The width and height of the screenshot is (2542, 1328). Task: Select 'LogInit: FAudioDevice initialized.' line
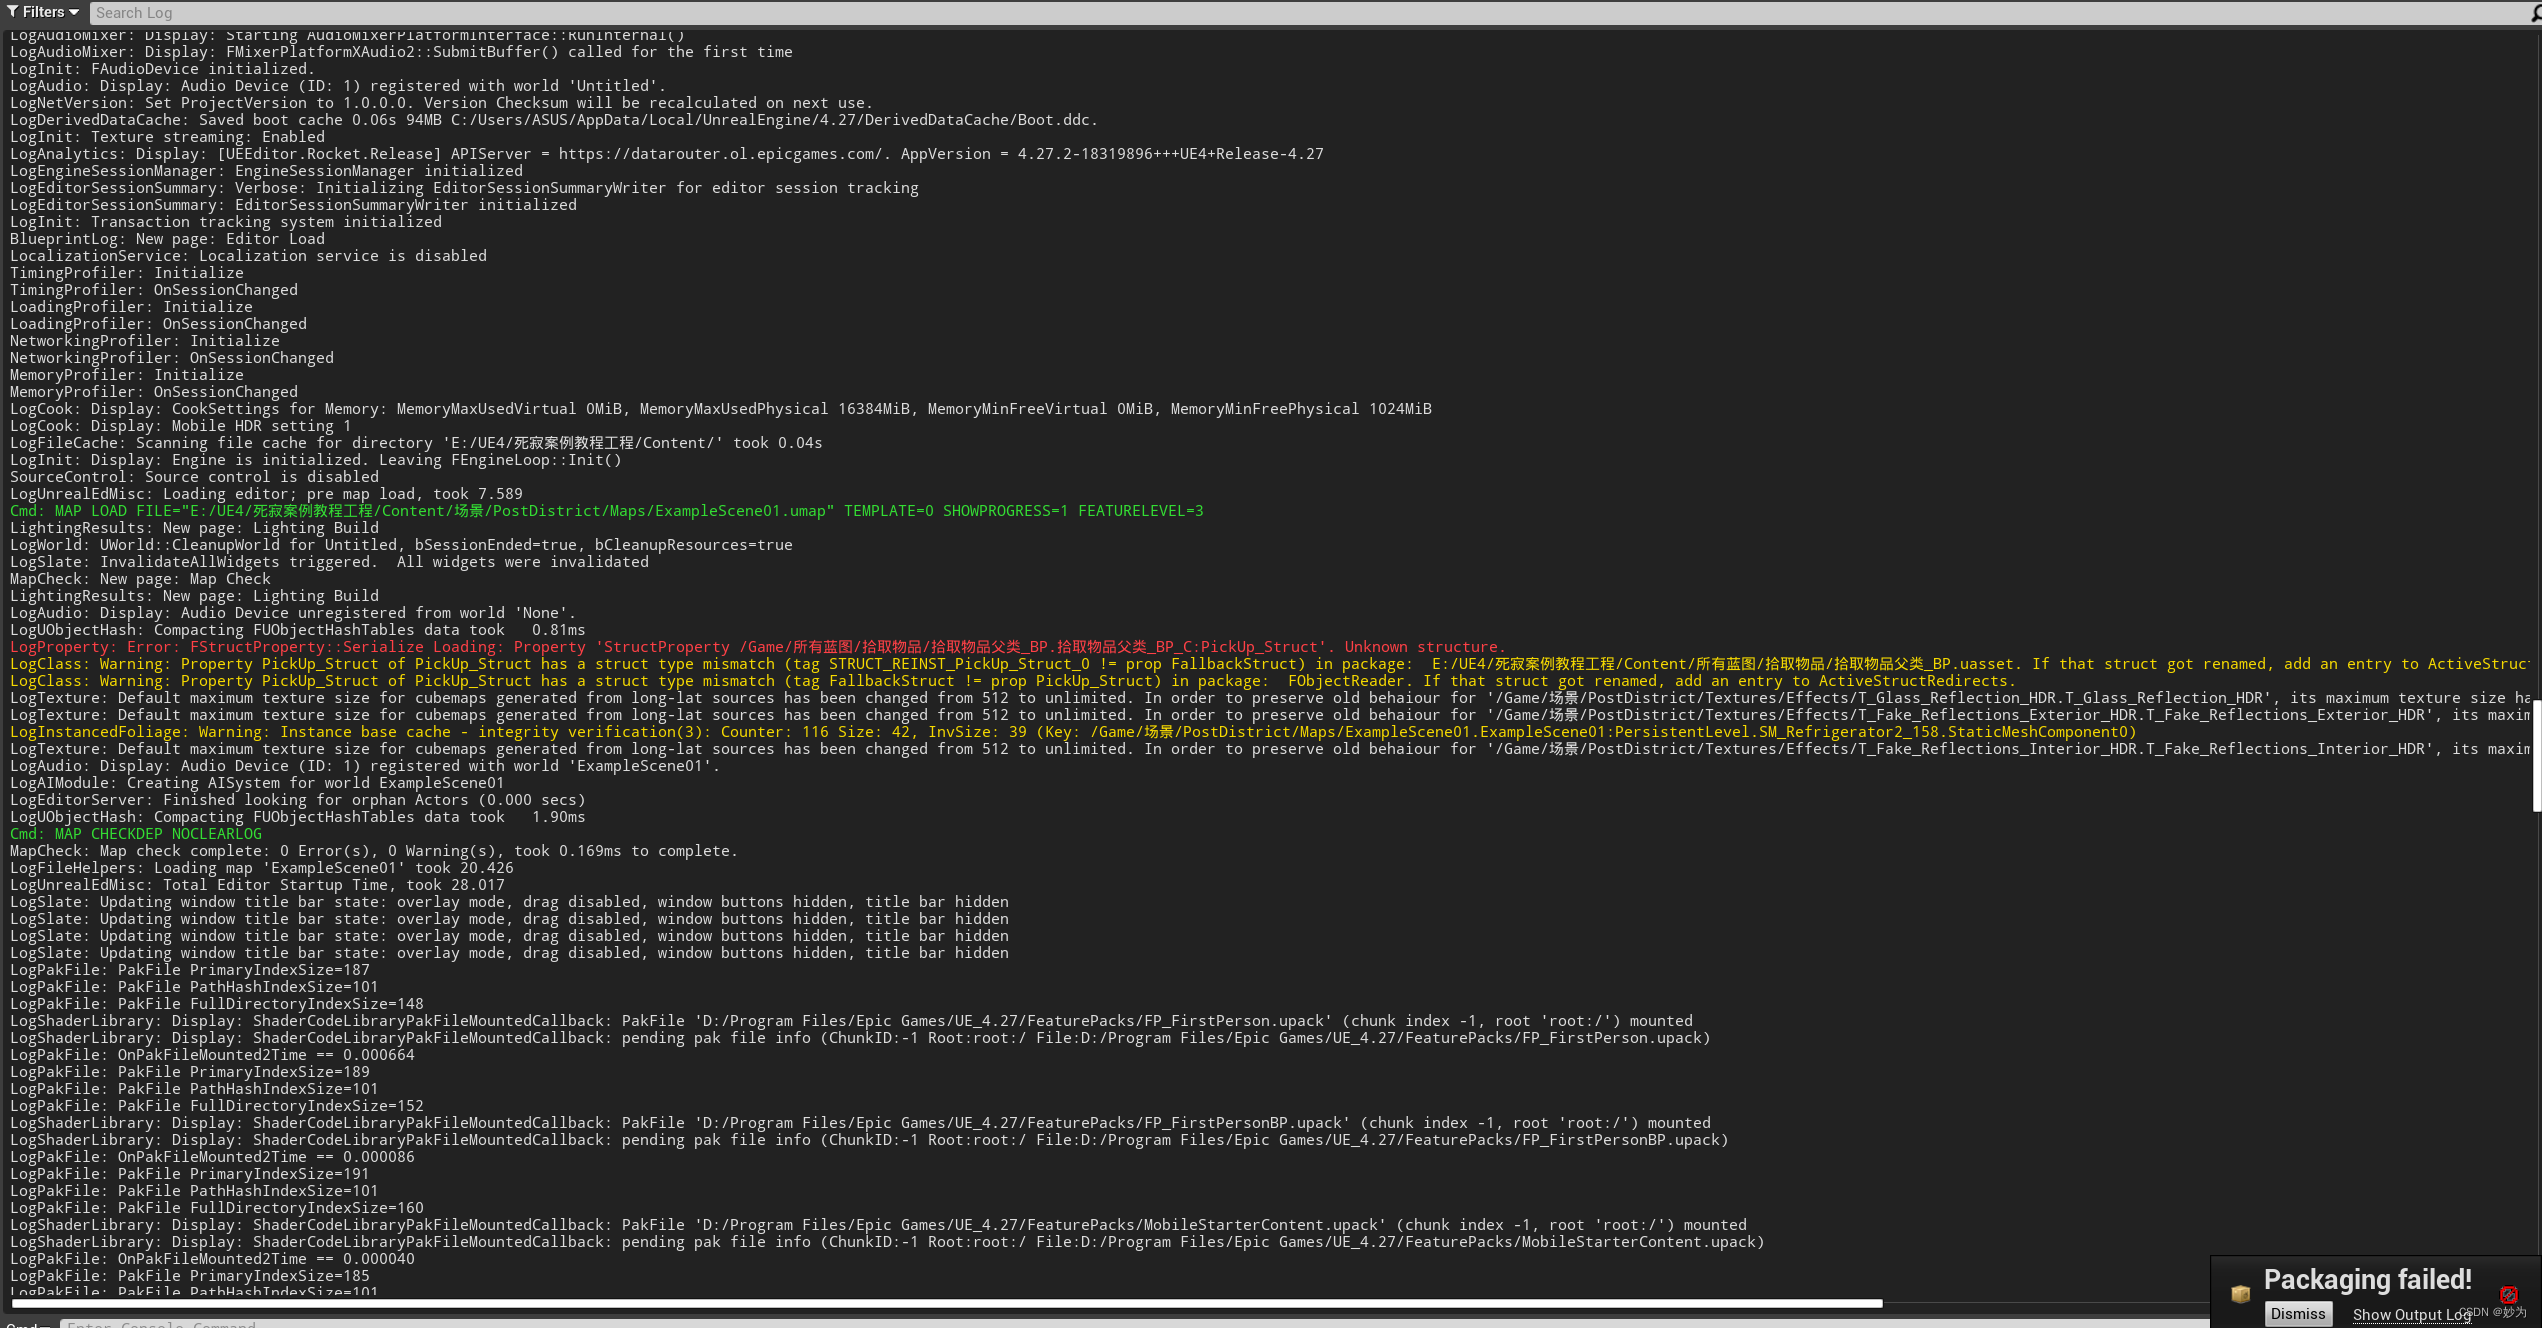click(x=162, y=69)
